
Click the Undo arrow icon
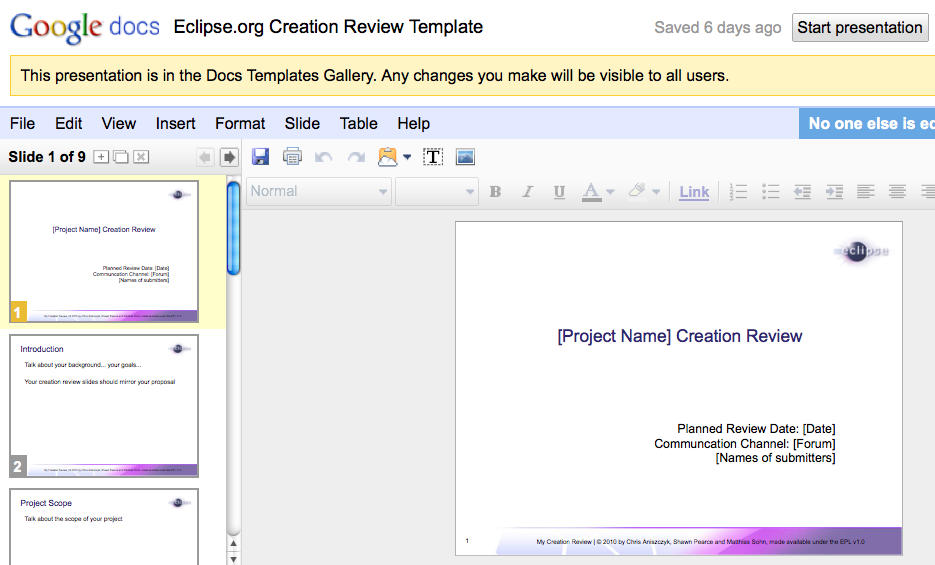[324, 157]
